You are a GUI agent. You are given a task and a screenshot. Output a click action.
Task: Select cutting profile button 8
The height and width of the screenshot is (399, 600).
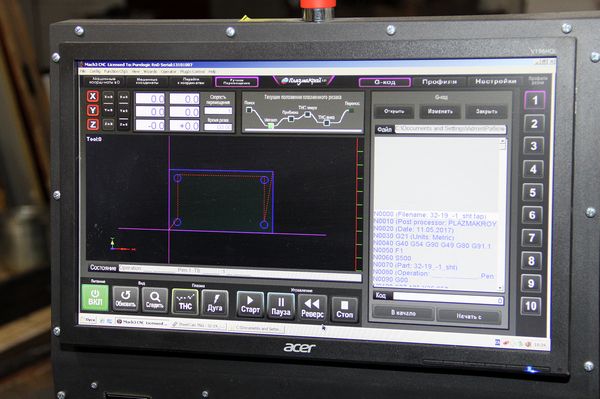coord(532,261)
